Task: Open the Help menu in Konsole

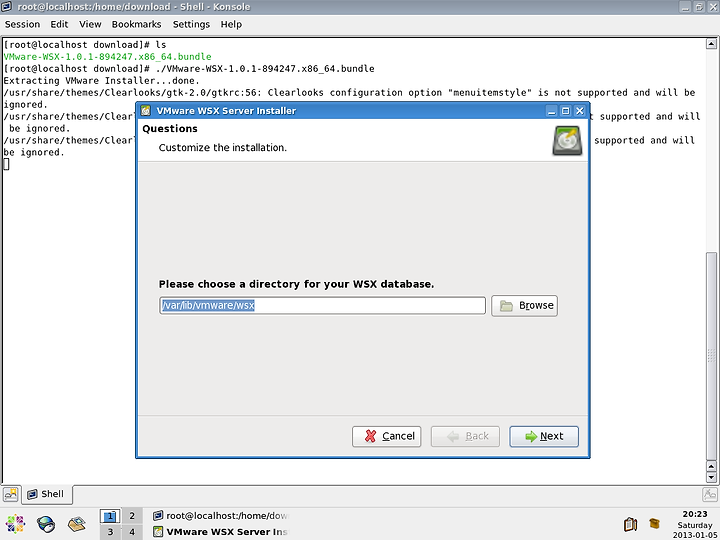Action: coord(231,24)
